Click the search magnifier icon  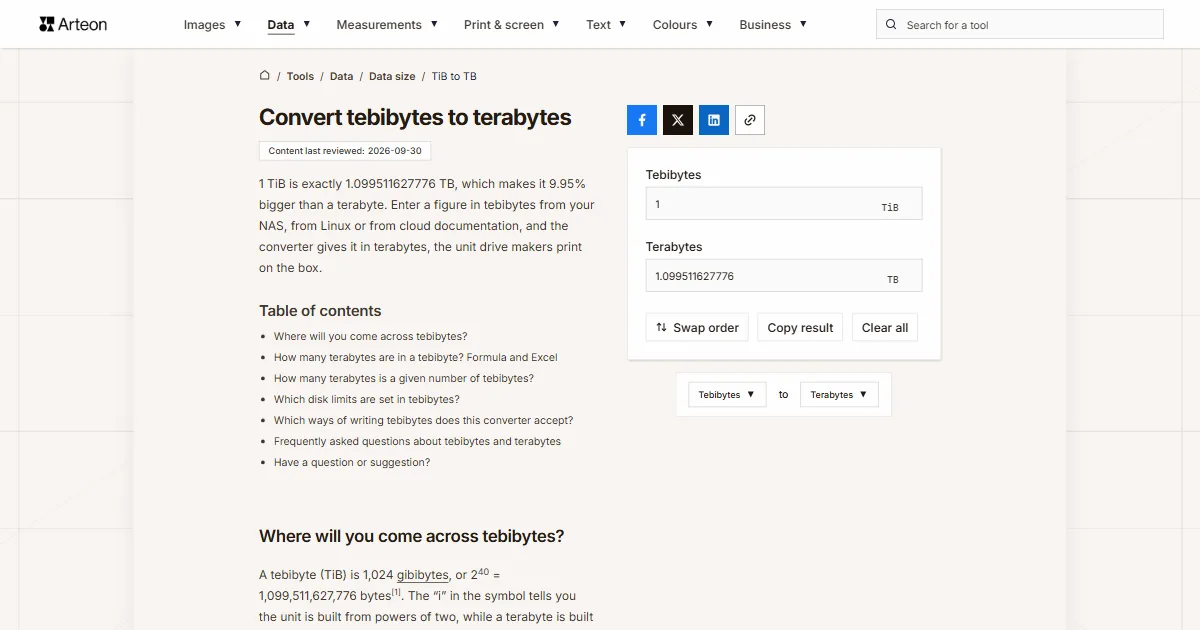click(x=892, y=25)
